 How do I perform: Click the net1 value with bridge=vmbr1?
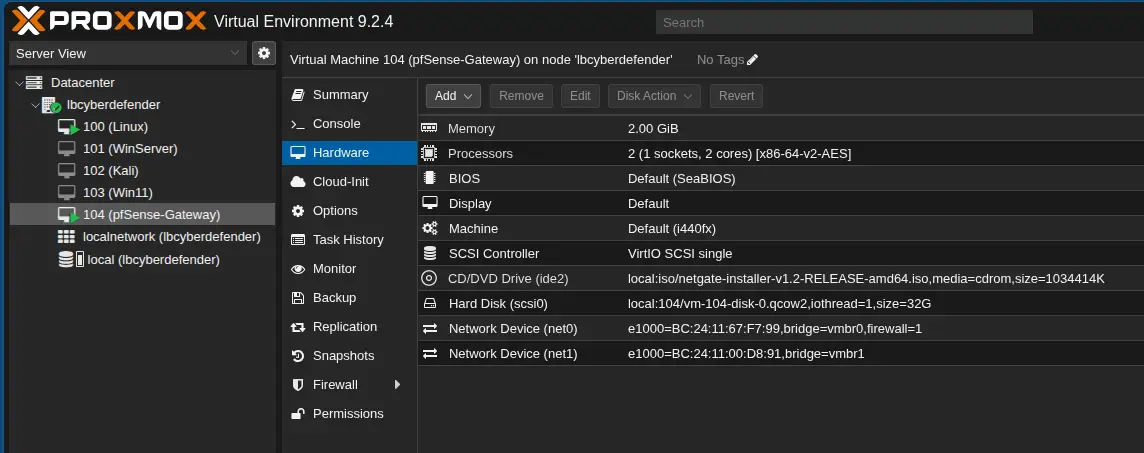pos(746,354)
